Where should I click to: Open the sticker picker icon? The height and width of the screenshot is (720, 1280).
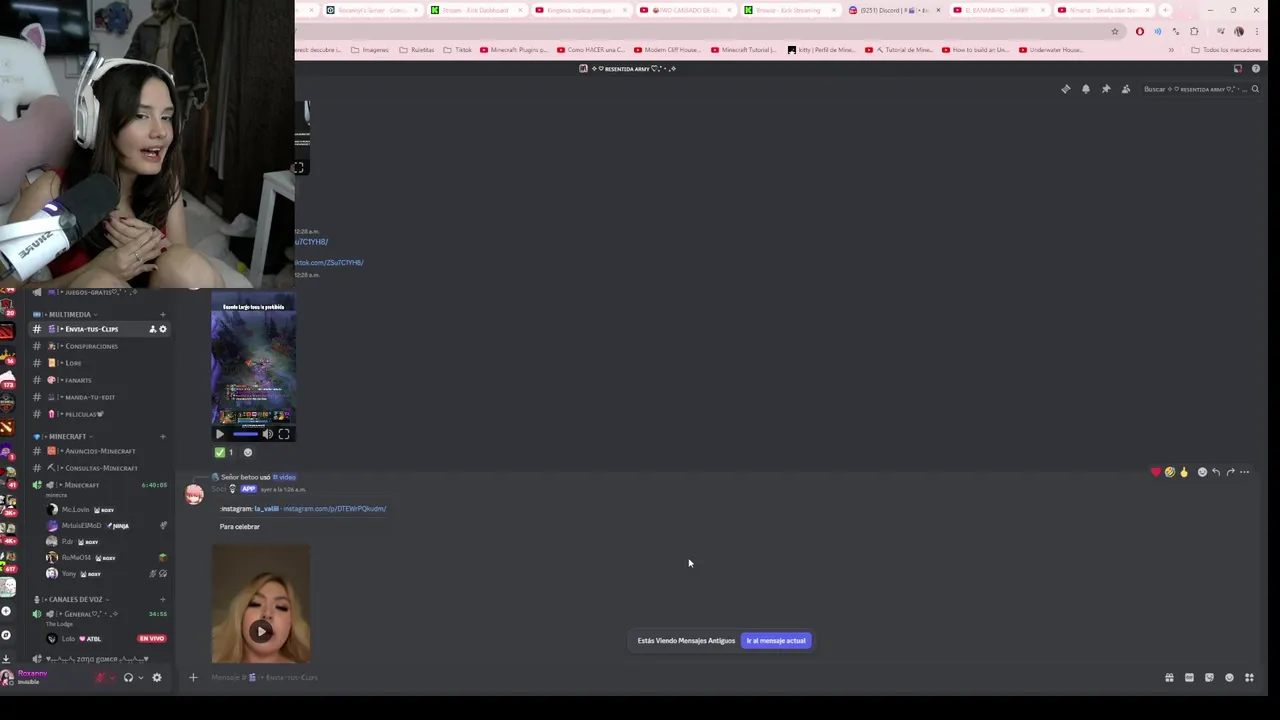tap(1209, 678)
